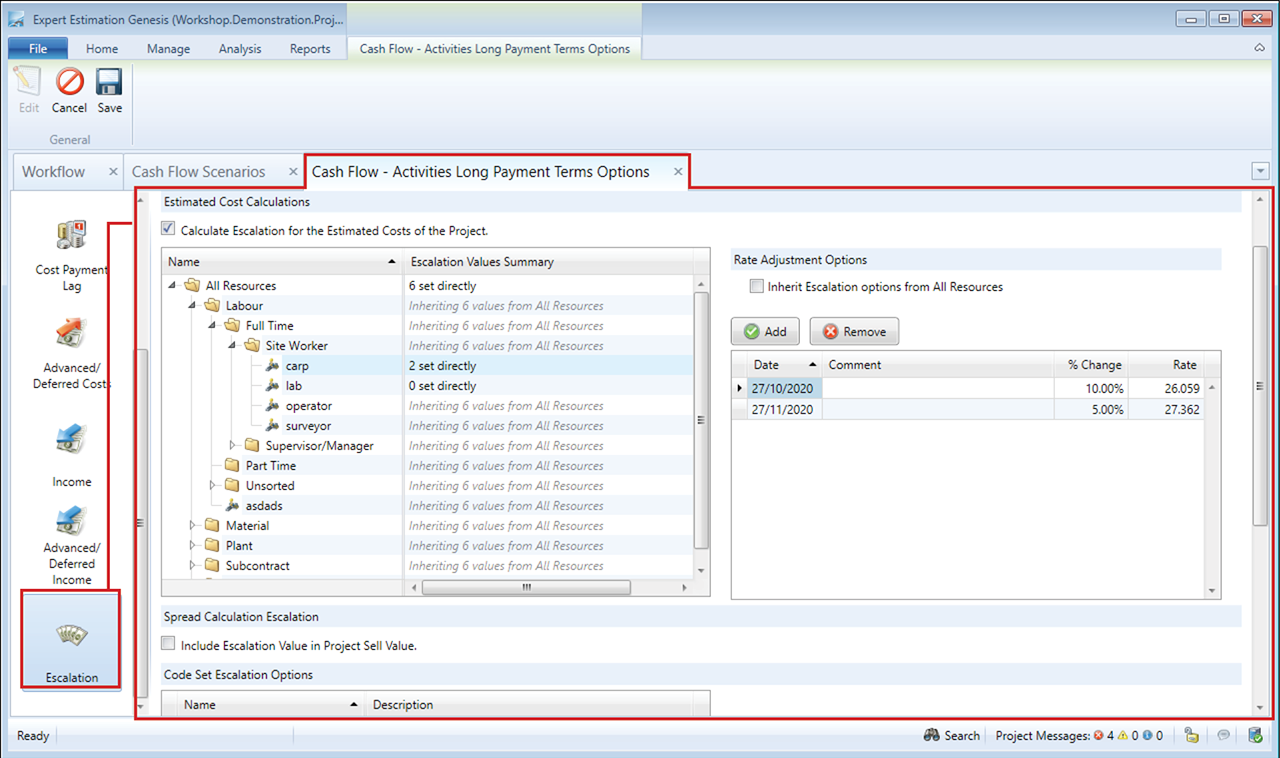Image resolution: width=1280 pixels, height=758 pixels.
Task: Check Include Escalation Value in Project Sell Value
Action: coord(168,645)
